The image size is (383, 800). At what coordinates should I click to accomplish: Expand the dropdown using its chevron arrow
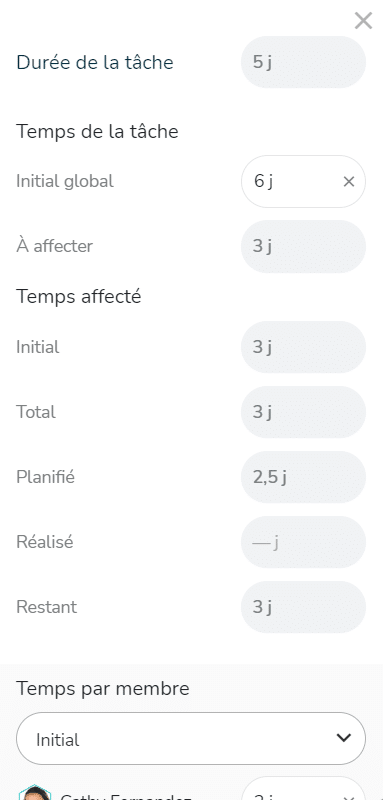[344, 738]
